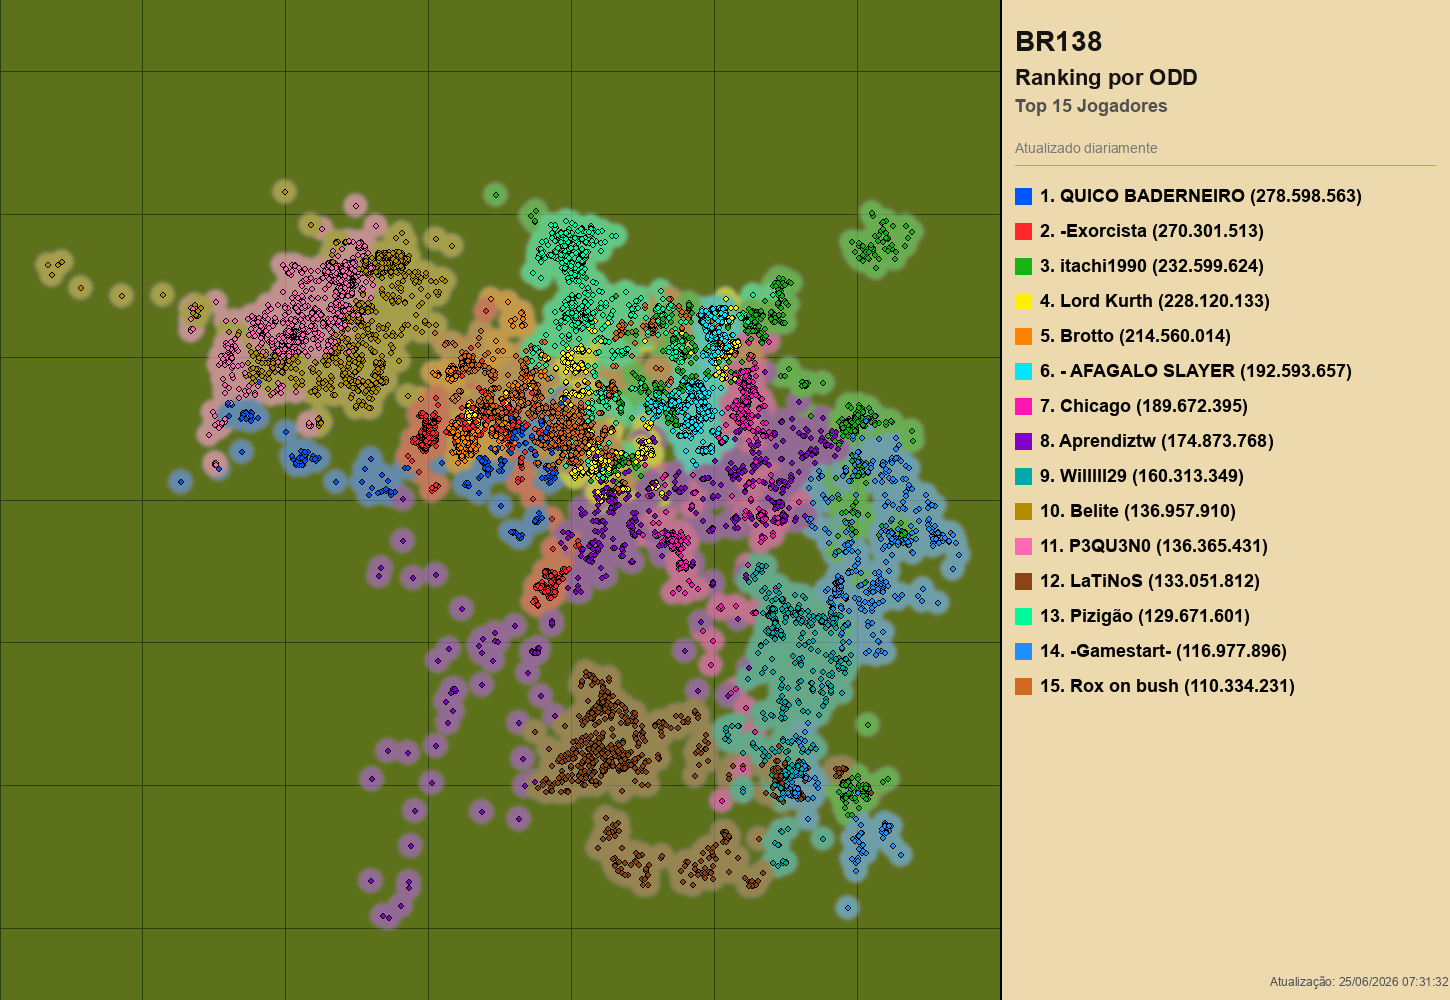
Task: Click the text 11. P3QU3N0 (136.365.431)
Action: coord(1154,546)
